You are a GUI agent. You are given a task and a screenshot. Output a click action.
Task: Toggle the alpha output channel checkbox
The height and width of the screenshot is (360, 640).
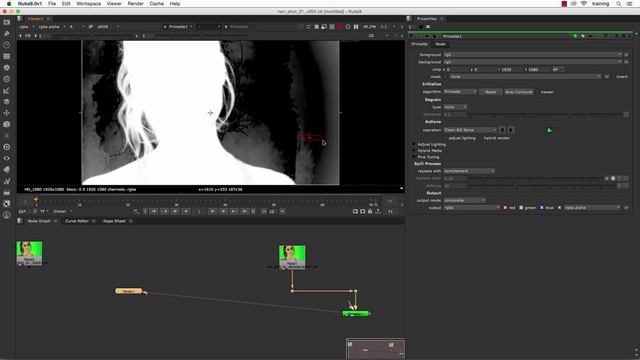pos(560,208)
